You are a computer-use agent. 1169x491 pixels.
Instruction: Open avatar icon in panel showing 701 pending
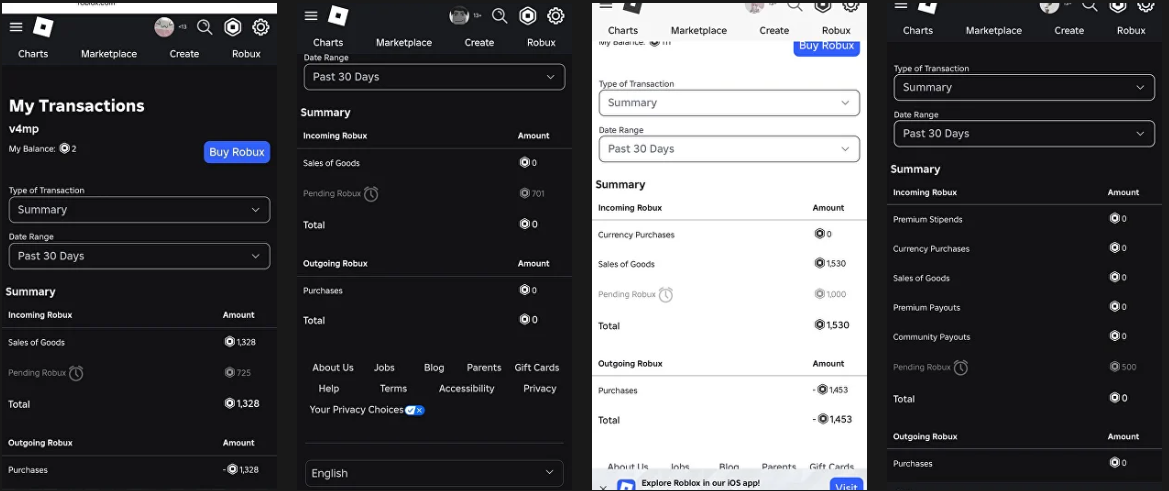460,16
